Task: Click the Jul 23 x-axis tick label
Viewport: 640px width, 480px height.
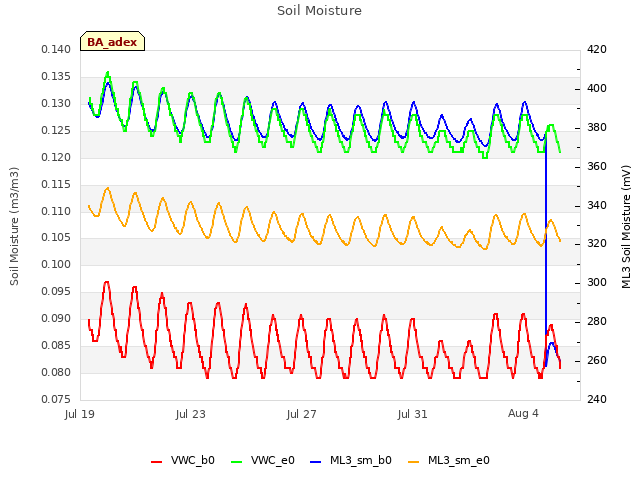Action: (x=191, y=414)
